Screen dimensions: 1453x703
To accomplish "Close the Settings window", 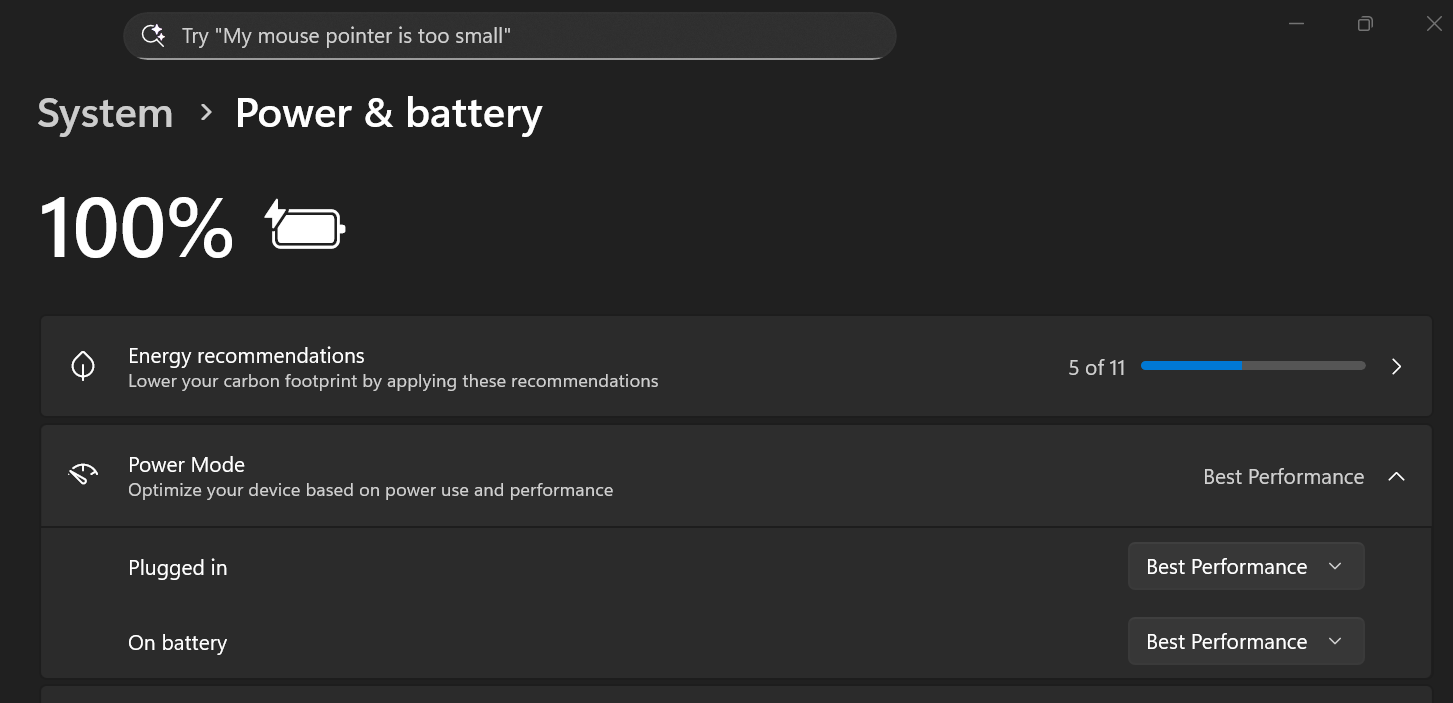I will click(x=1433, y=24).
